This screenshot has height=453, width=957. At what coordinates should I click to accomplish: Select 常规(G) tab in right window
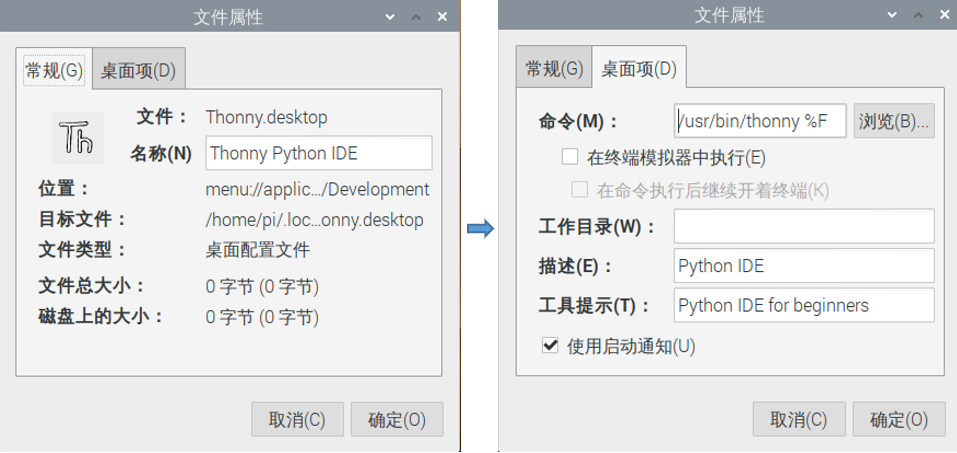pos(554,69)
